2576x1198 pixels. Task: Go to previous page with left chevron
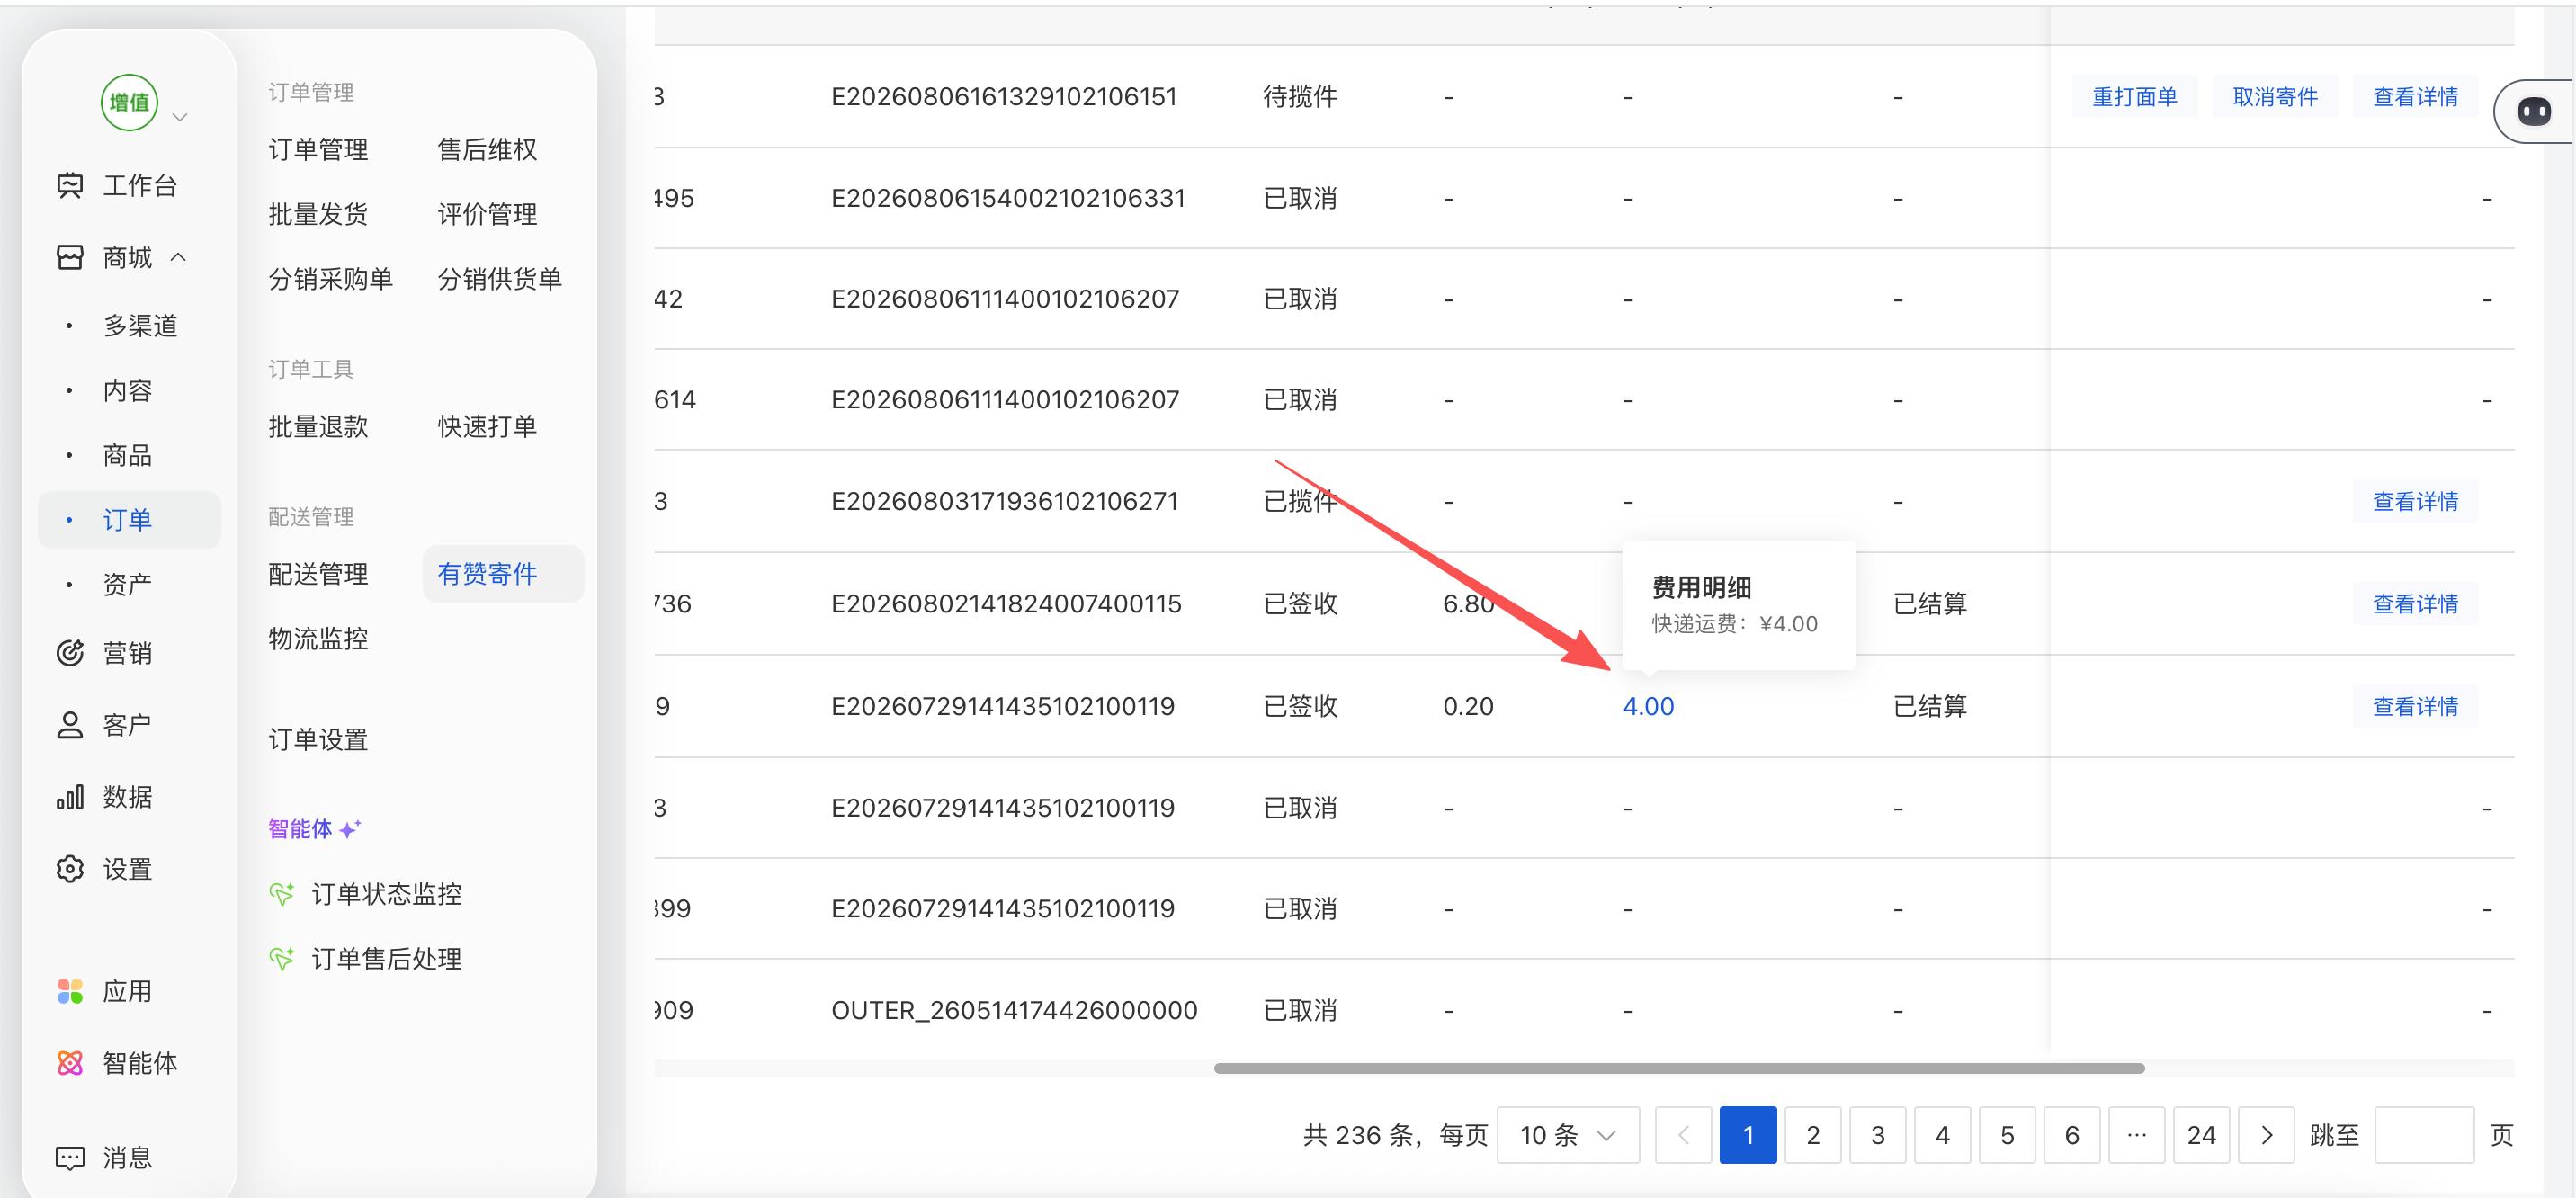tap(1684, 1135)
